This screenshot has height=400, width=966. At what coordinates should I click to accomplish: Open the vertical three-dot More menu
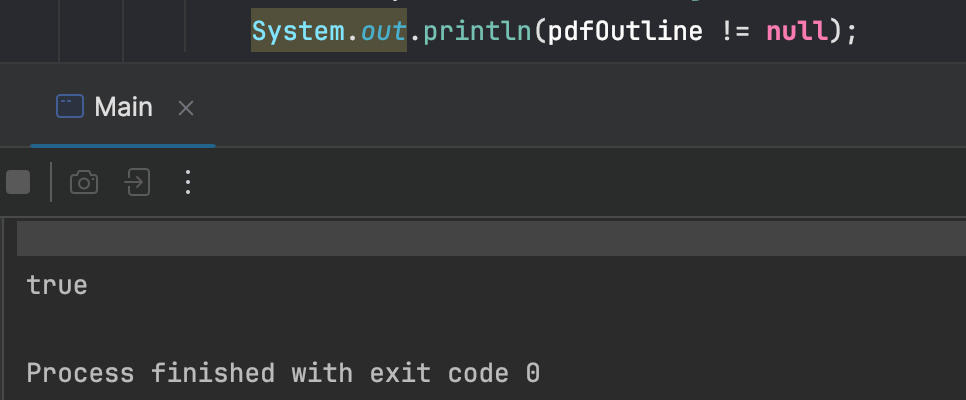click(187, 182)
